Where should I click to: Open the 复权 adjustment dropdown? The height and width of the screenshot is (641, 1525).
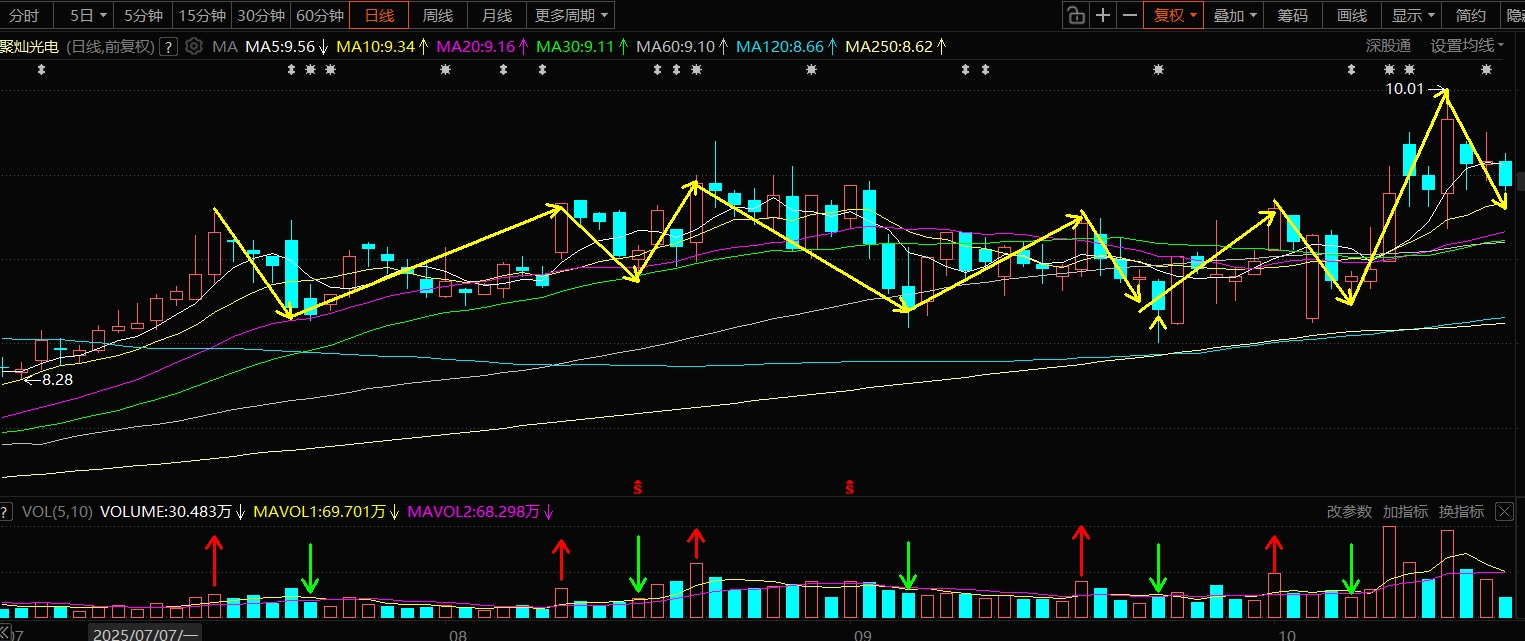[x=1175, y=15]
